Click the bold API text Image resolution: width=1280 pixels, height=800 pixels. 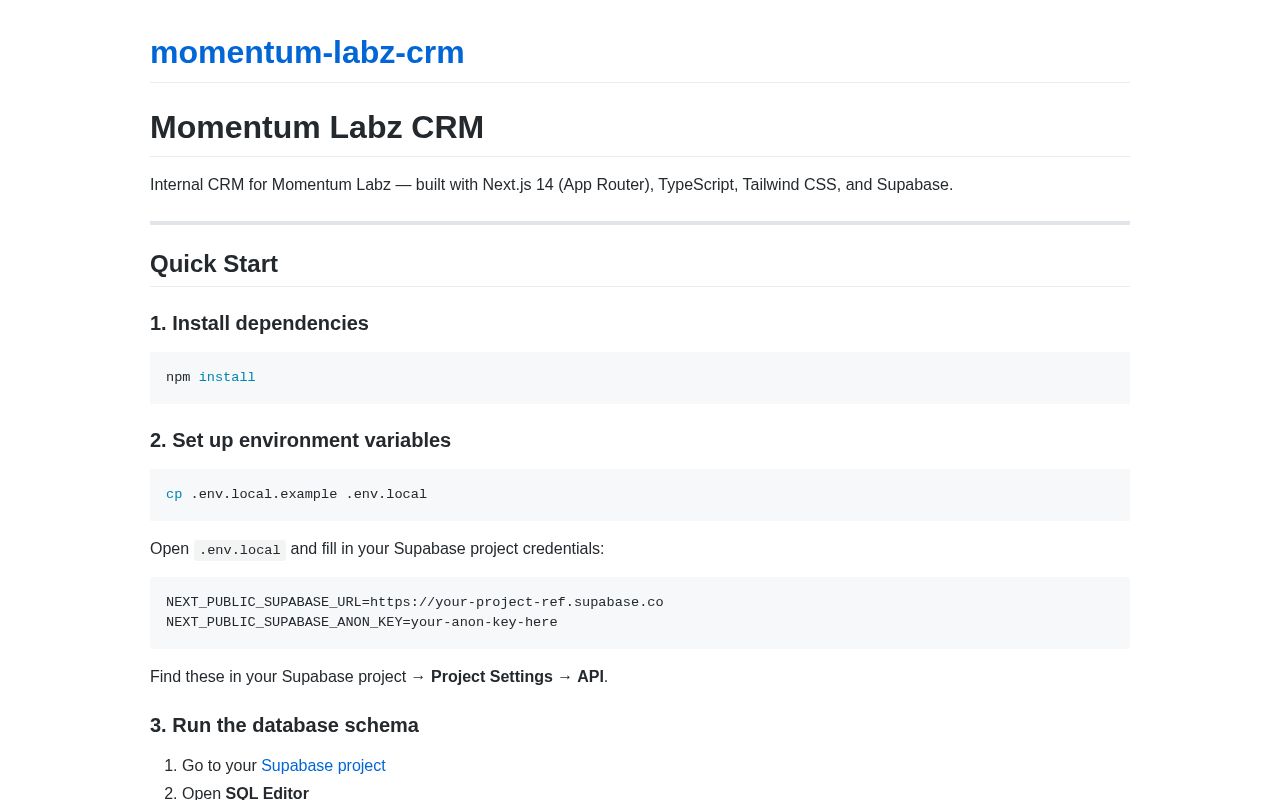[x=590, y=677]
